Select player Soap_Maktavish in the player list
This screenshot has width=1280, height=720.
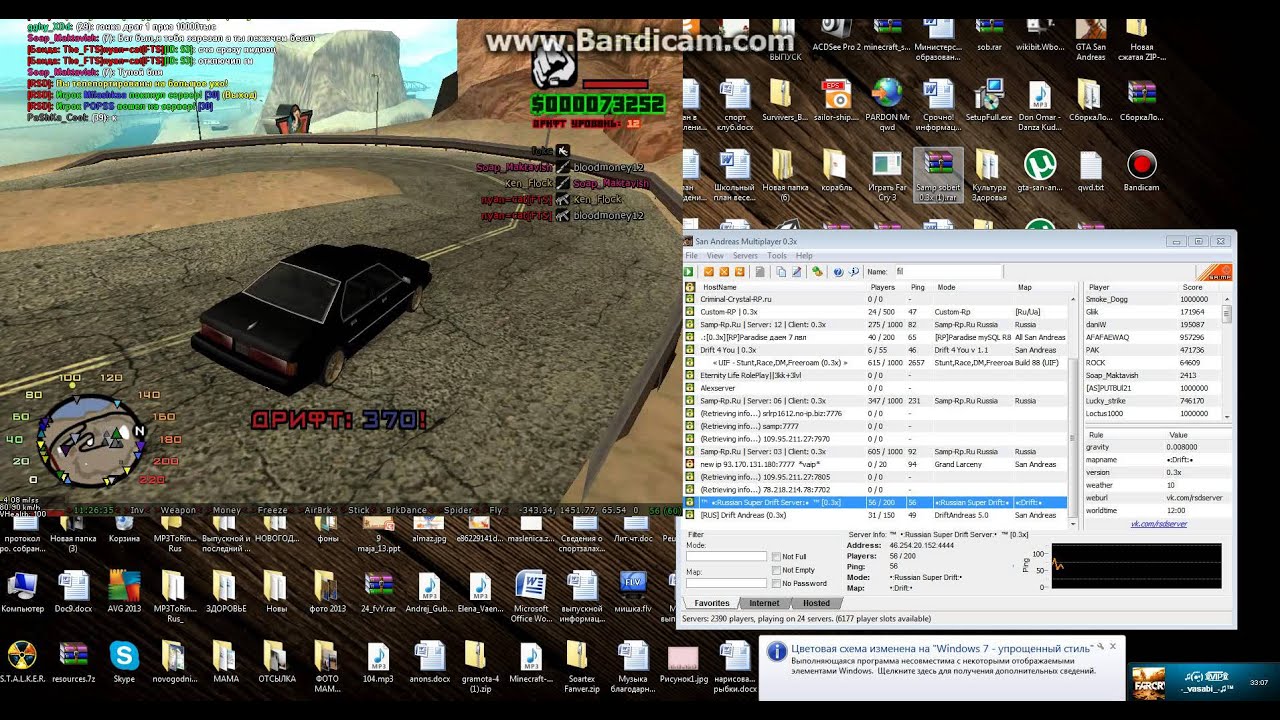click(1153, 375)
